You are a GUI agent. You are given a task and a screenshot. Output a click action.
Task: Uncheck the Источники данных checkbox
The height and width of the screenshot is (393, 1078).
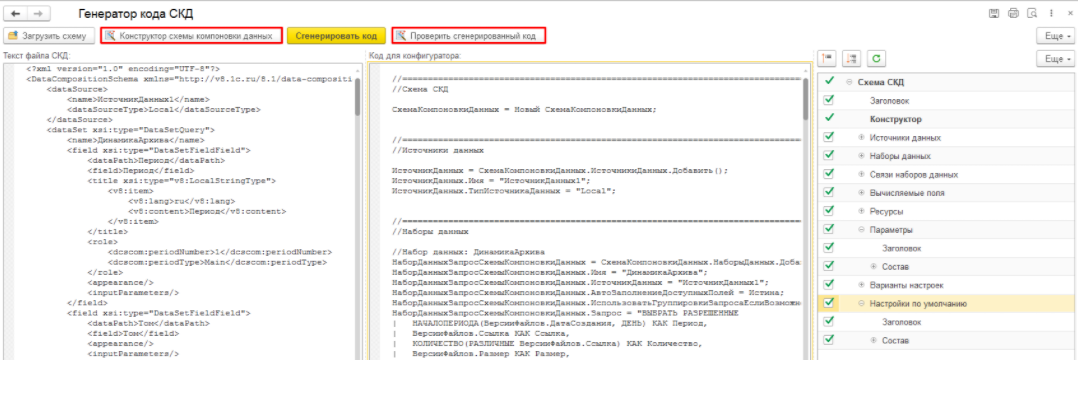(x=828, y=137)
